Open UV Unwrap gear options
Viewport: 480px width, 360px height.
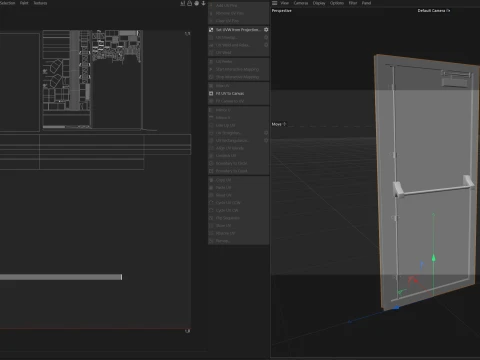(266, 37)
